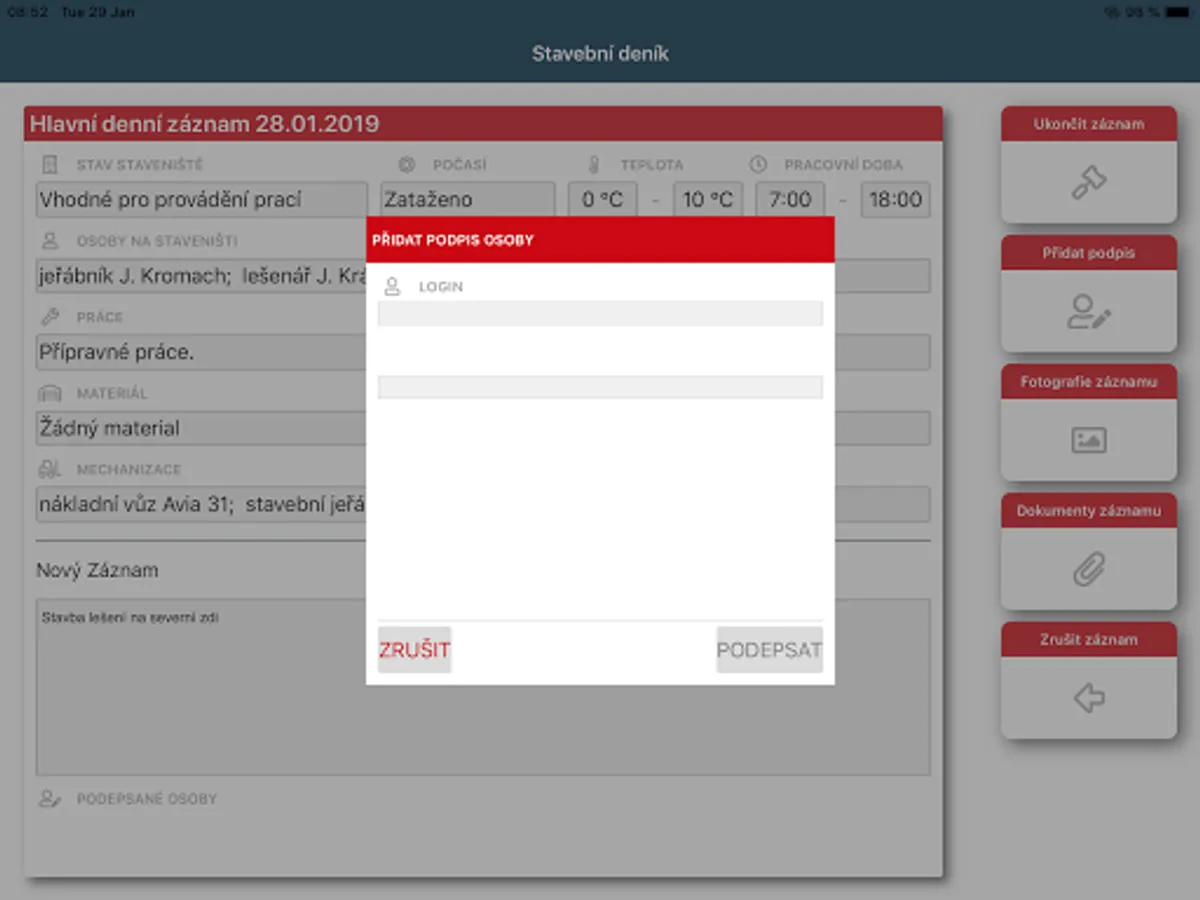The height and width of the screenshot is (900, 1200).
Task: Click the PRACOVNÍ DOBA label
Action: [843, 164]
